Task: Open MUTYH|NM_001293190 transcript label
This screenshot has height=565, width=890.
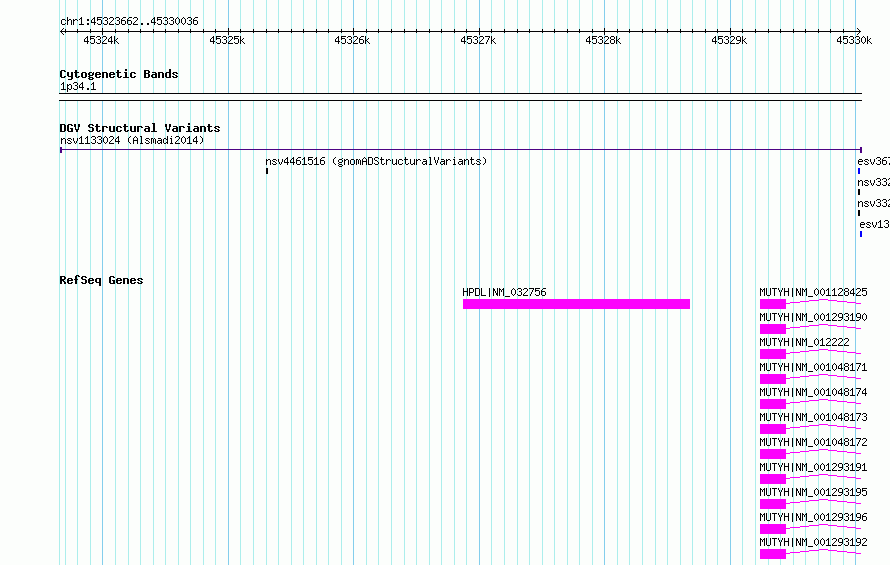Action: tap(813, 317)
